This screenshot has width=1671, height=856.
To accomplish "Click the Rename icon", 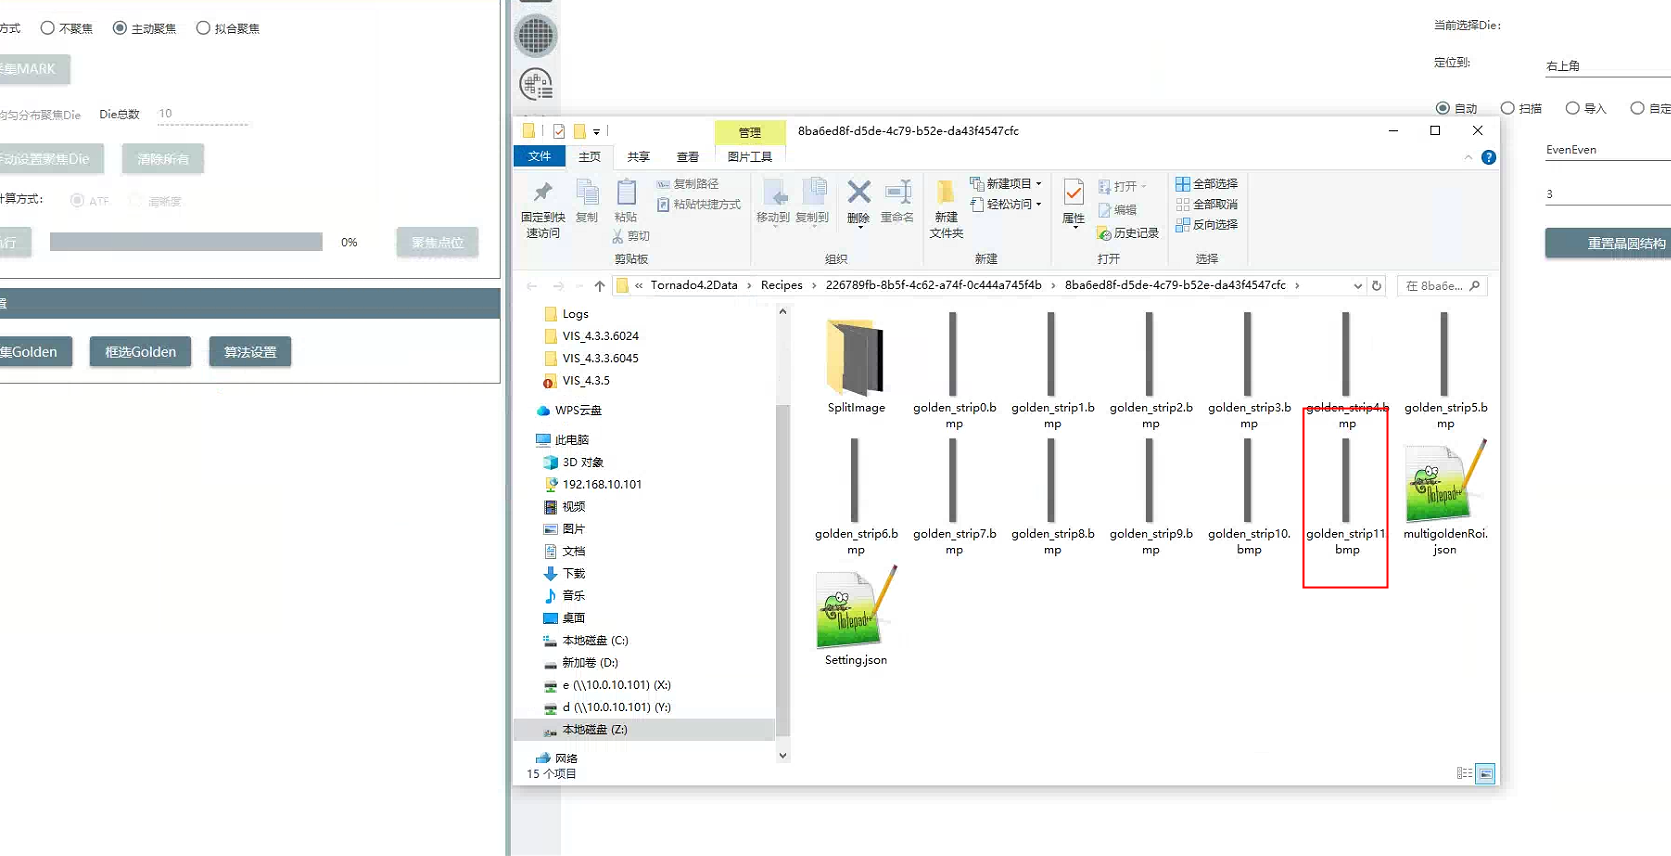I will [x=898, y=192].
